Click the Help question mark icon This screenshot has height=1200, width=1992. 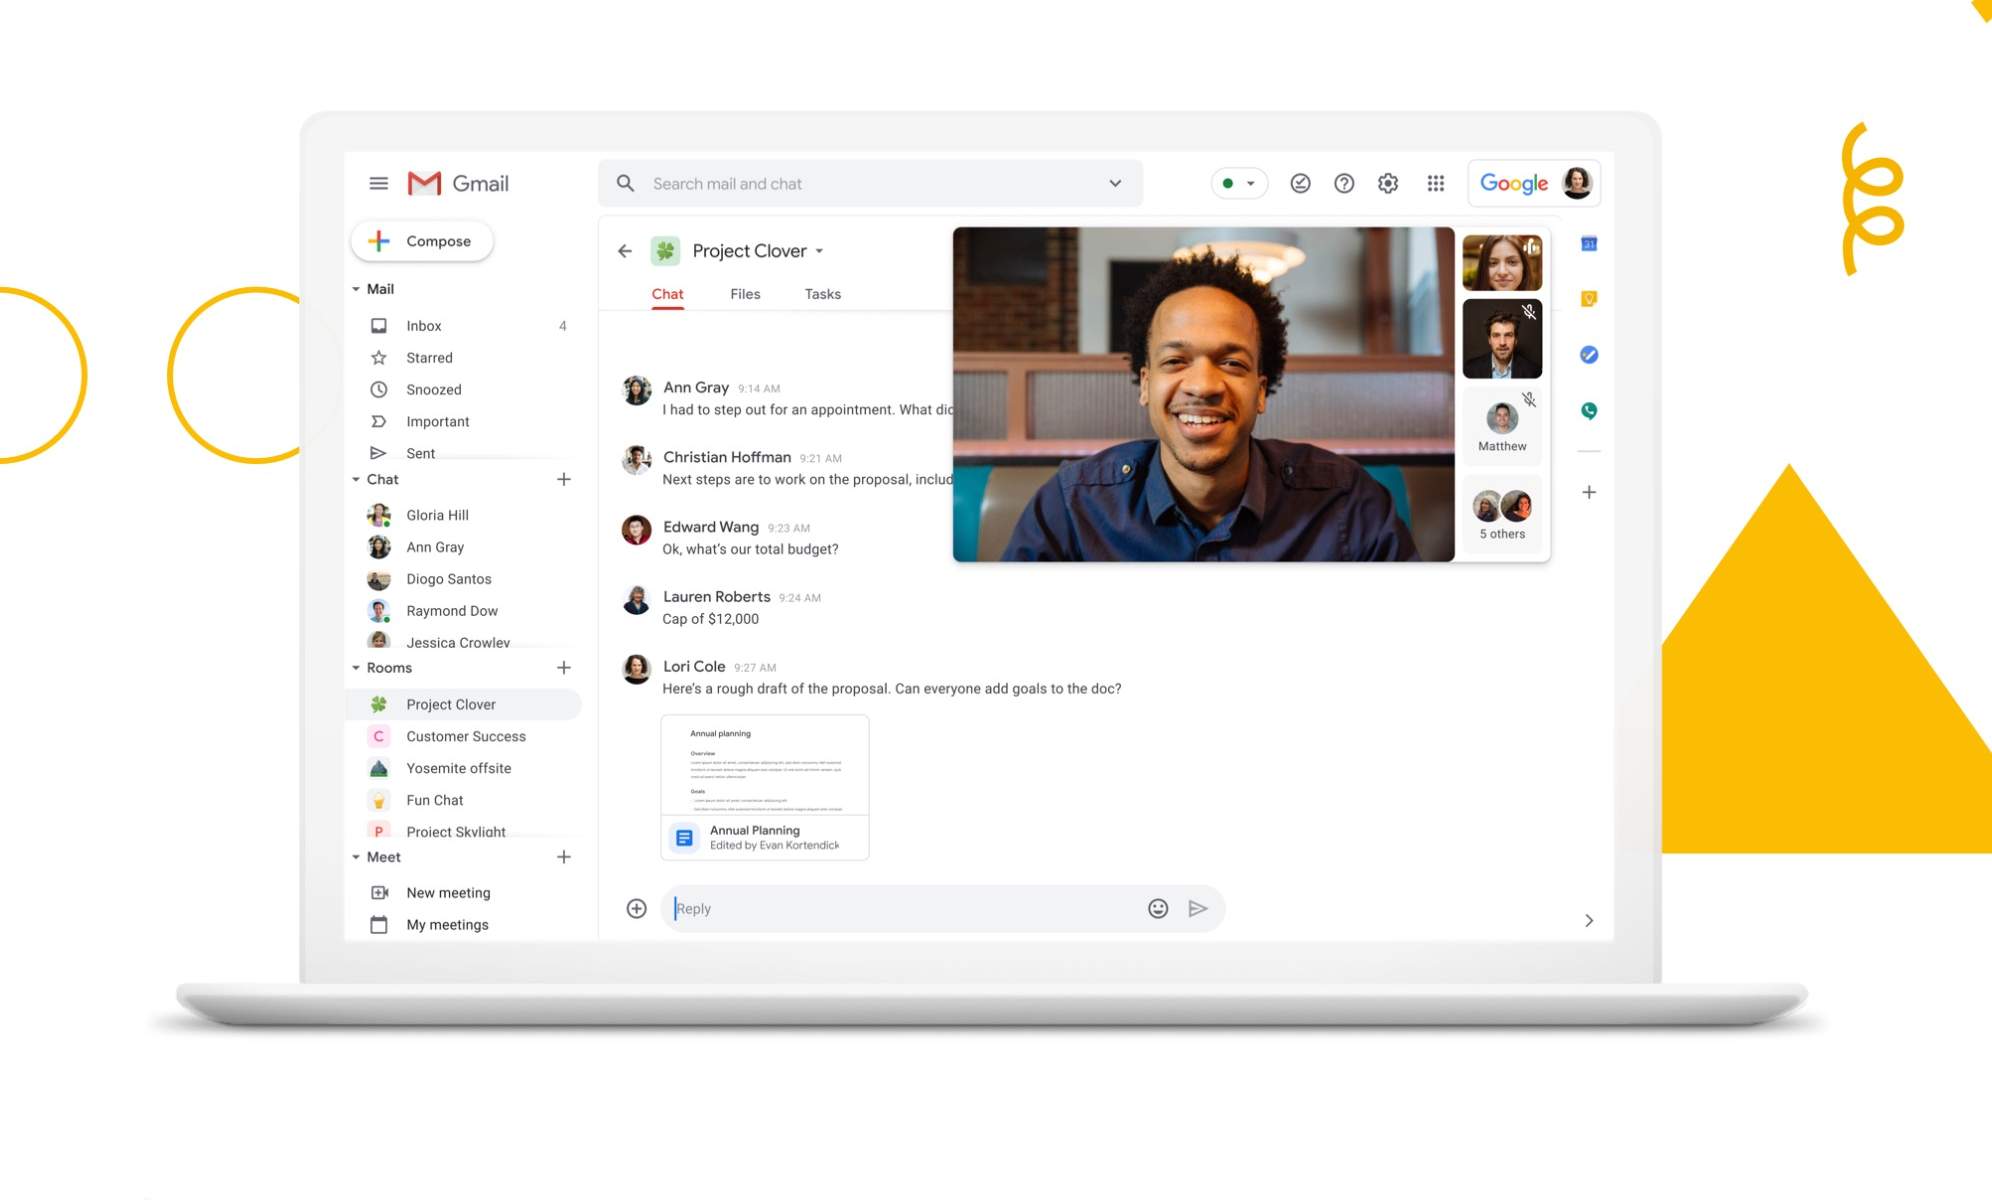1344,183
